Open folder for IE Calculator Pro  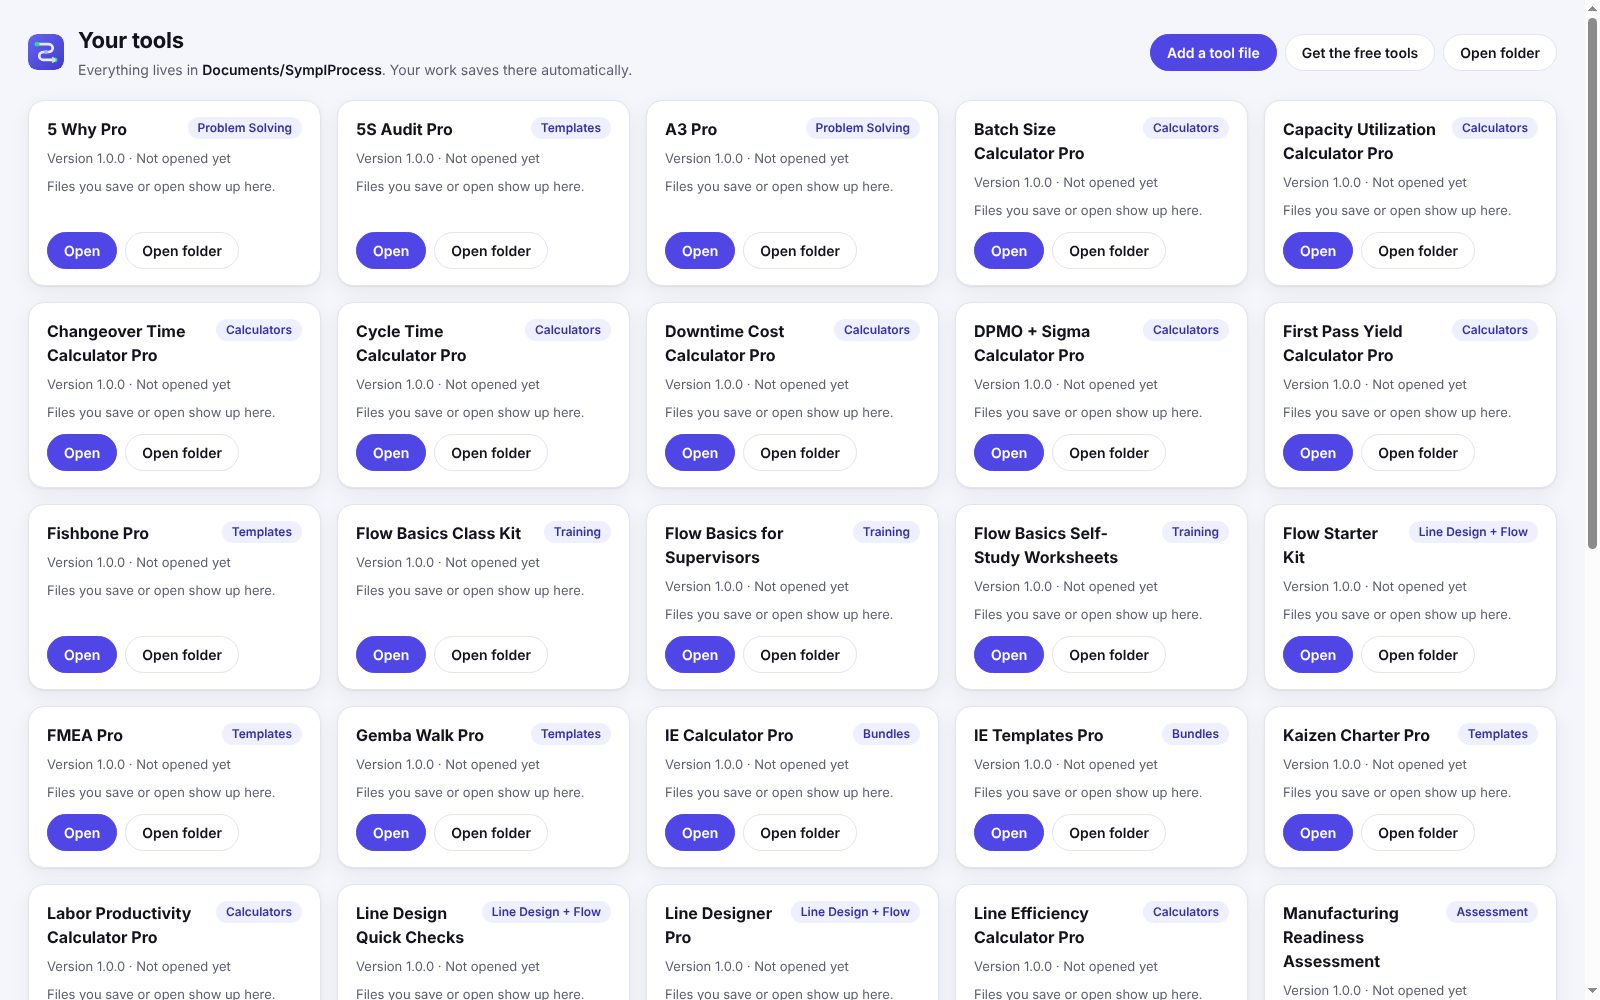coord(800,833)
